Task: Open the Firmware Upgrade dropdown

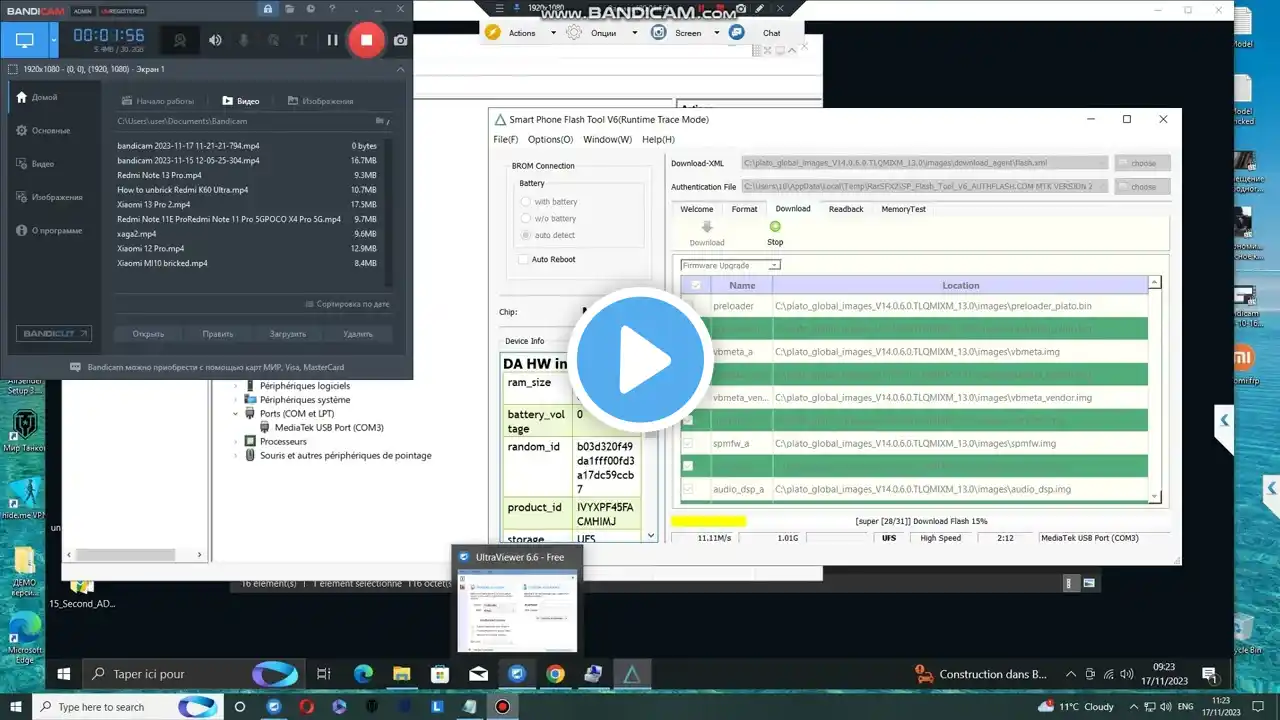Action: [x=731, y=266]
